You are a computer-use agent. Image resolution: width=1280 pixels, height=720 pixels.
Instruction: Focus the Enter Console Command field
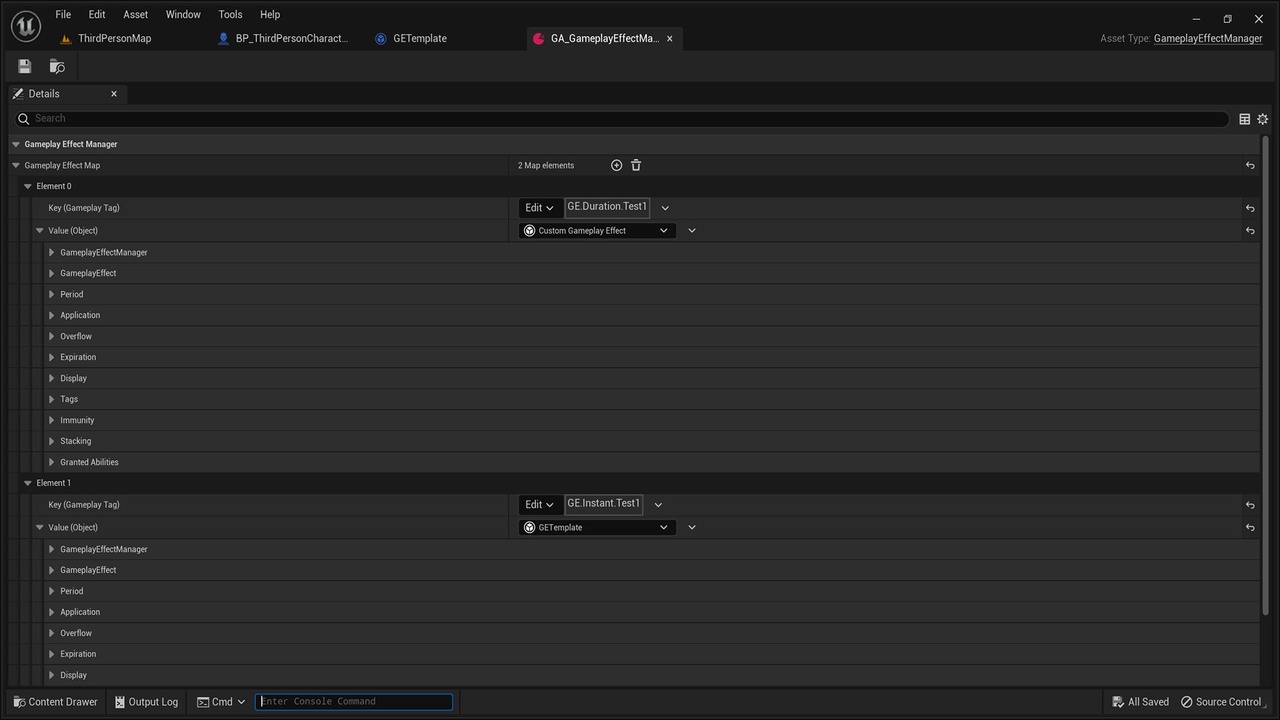(x=354, y=702)
